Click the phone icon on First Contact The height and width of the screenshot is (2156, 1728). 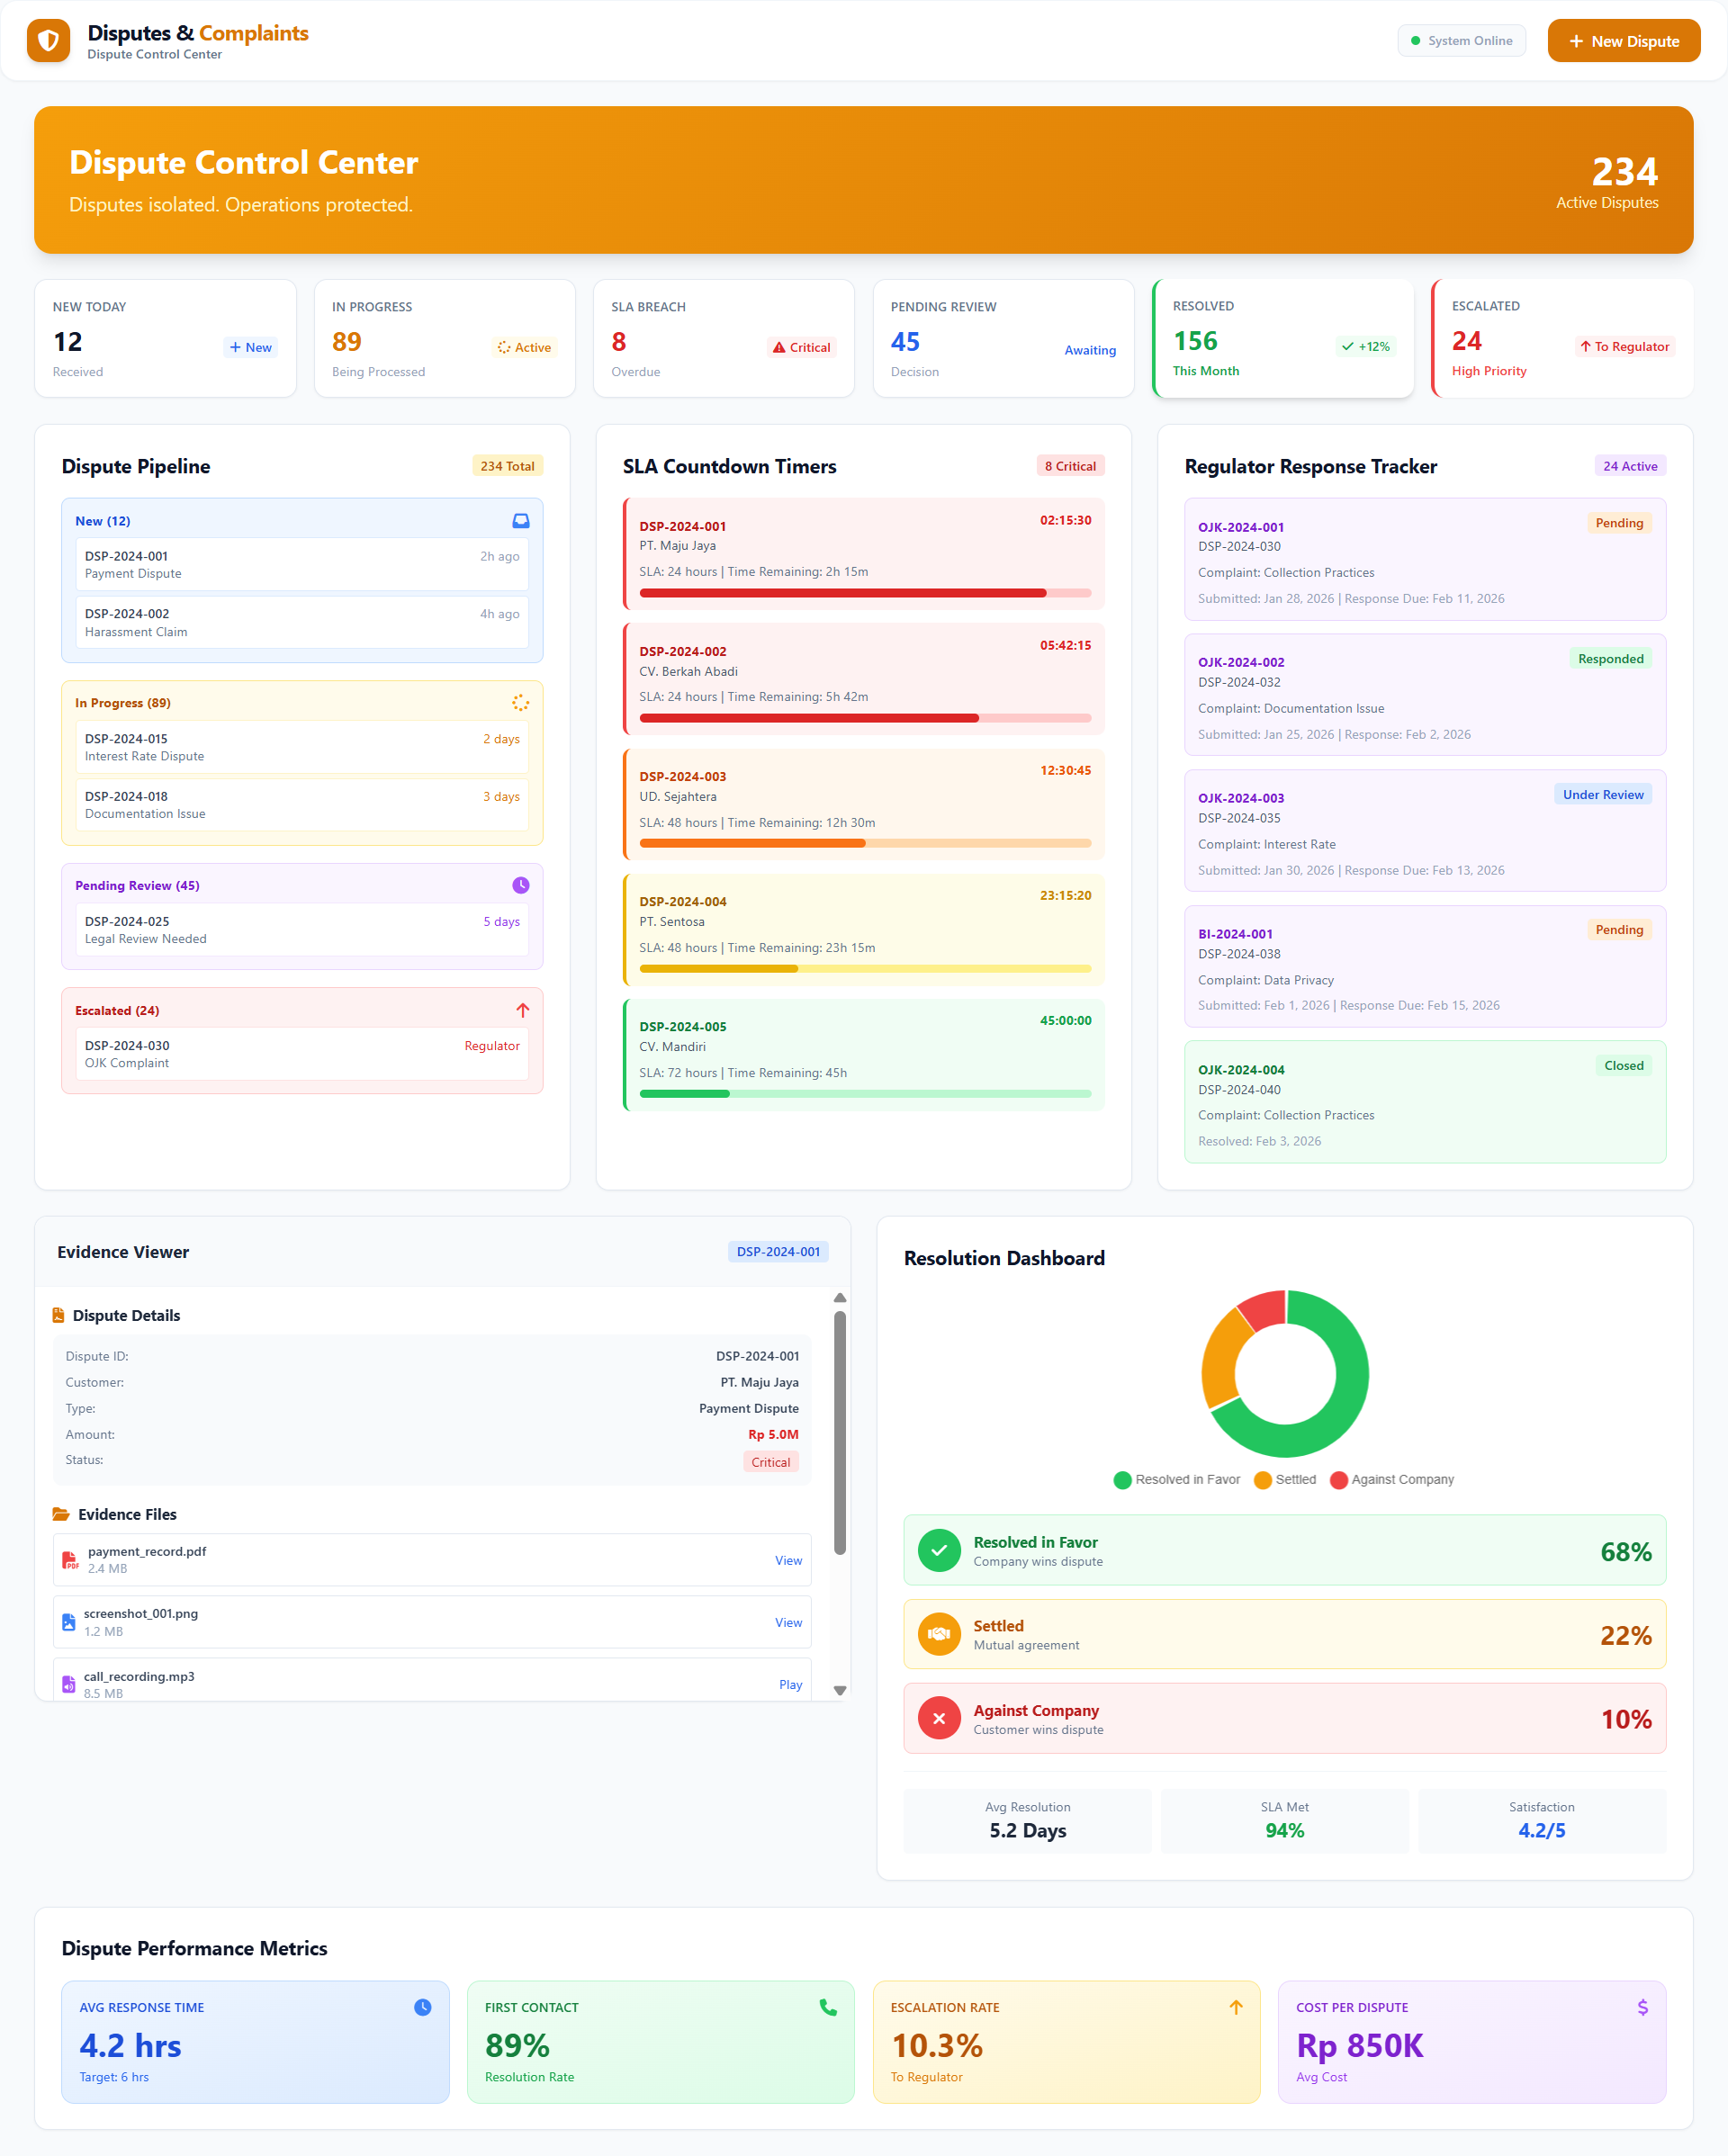(828, 2007)
